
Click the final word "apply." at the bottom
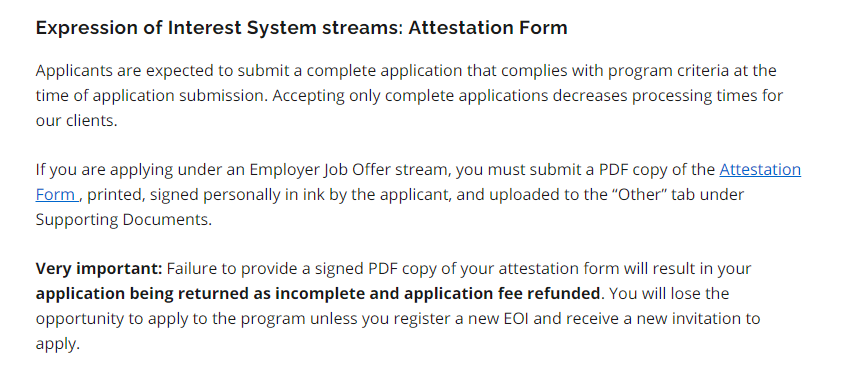58,343
